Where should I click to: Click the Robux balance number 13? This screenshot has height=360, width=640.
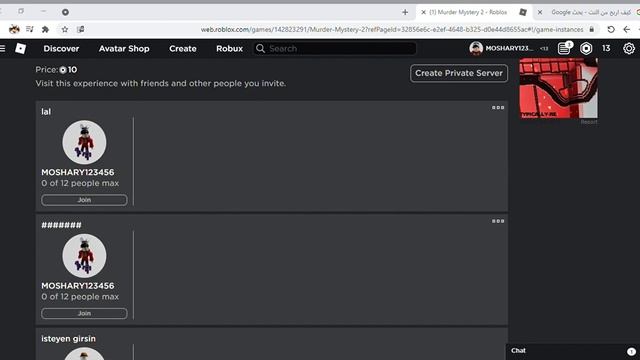tap(606, 48)
